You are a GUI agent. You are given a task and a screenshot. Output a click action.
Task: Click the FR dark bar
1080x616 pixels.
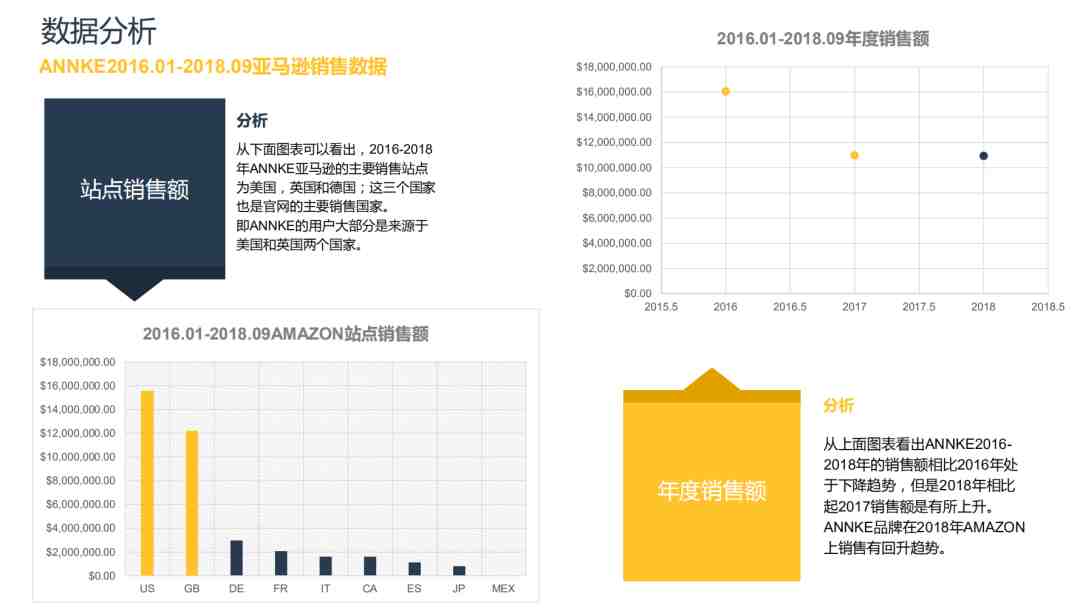point(281,563)
